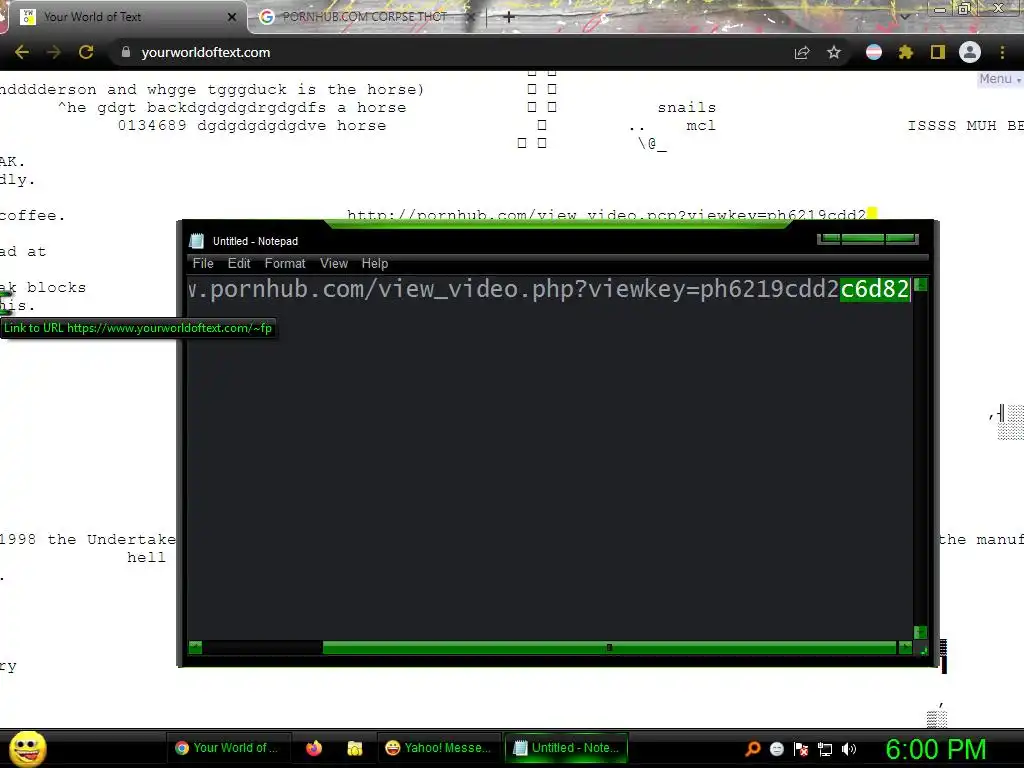Open the smiley face Start button
Image resolution: width=1024 pixels, height=768 pixels.
(28, 748)
